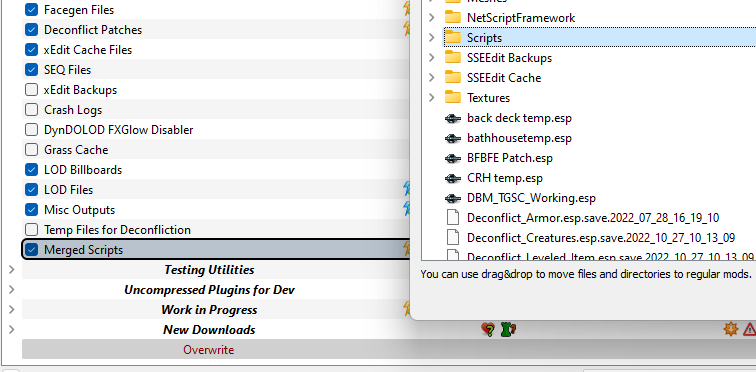Expand the SSEEdit Cache folder
This screenshot has width=756, height=372.
(432, 78)
